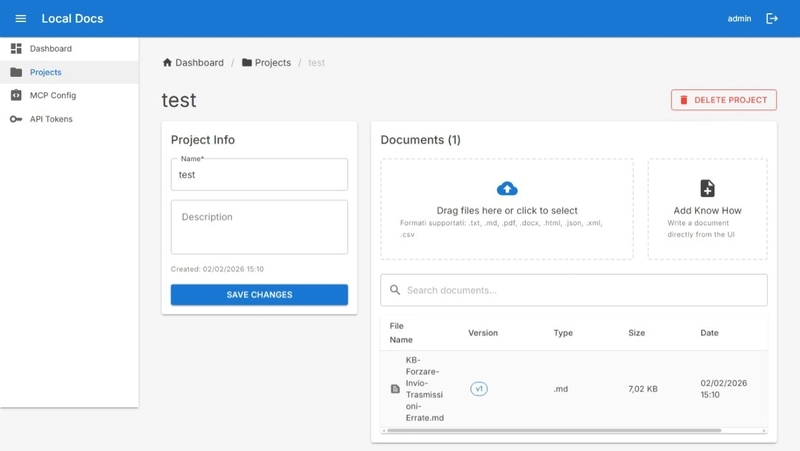
Task: Click the markdown file icon in document row
Action: 395,389
